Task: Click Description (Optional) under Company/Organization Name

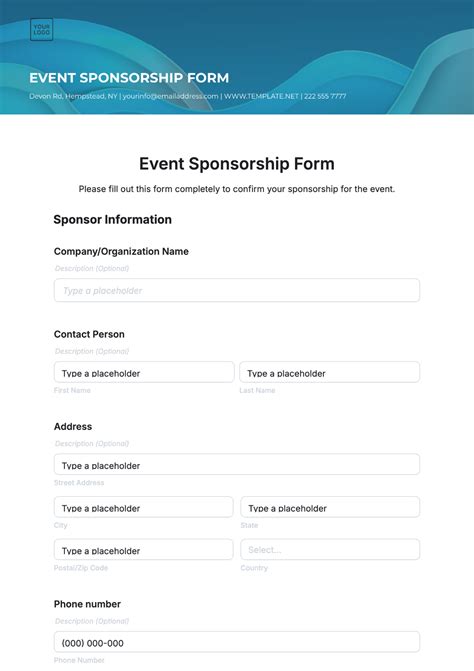Action: (92, 268)
